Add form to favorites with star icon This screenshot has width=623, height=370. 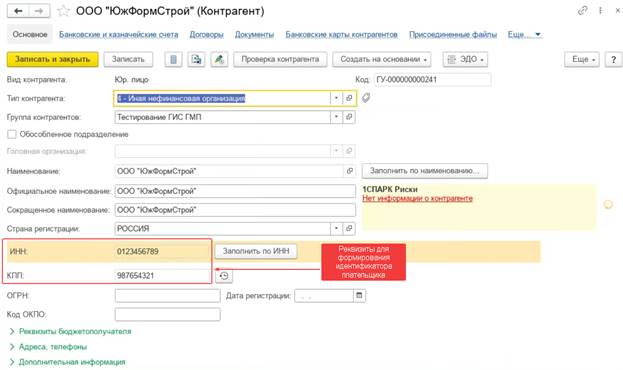pos(63,11)
